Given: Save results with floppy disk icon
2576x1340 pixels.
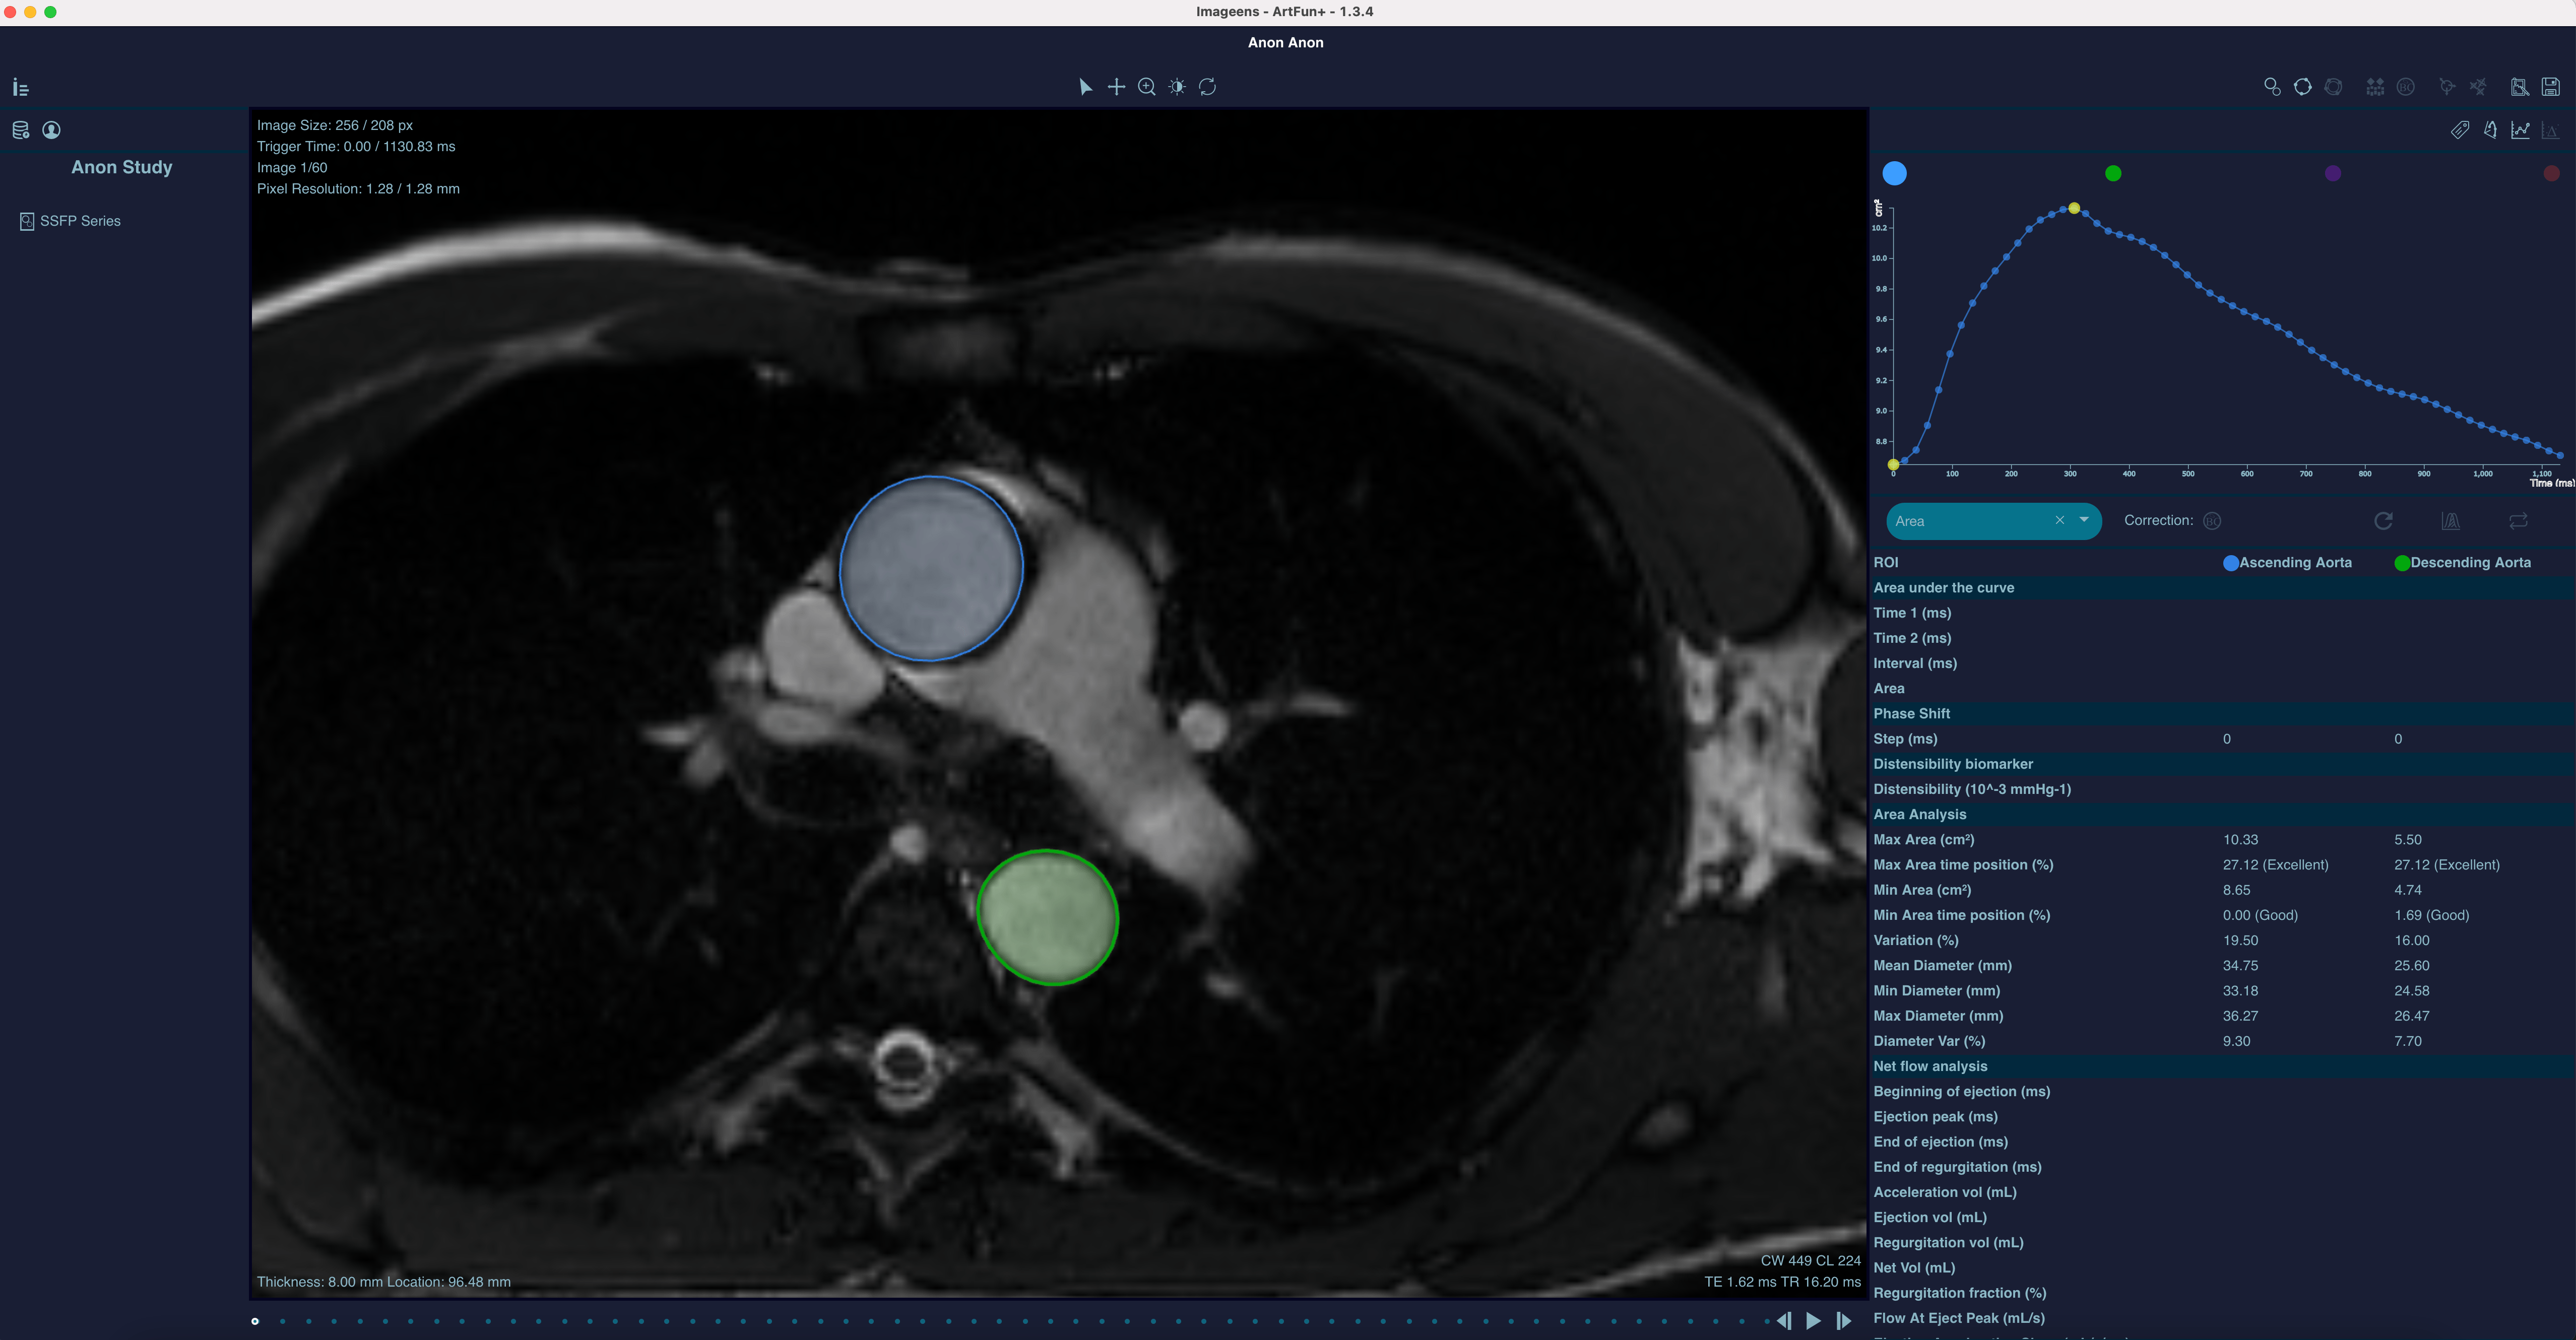Looking at the screenshot, I should click(x=2551, y=87).
